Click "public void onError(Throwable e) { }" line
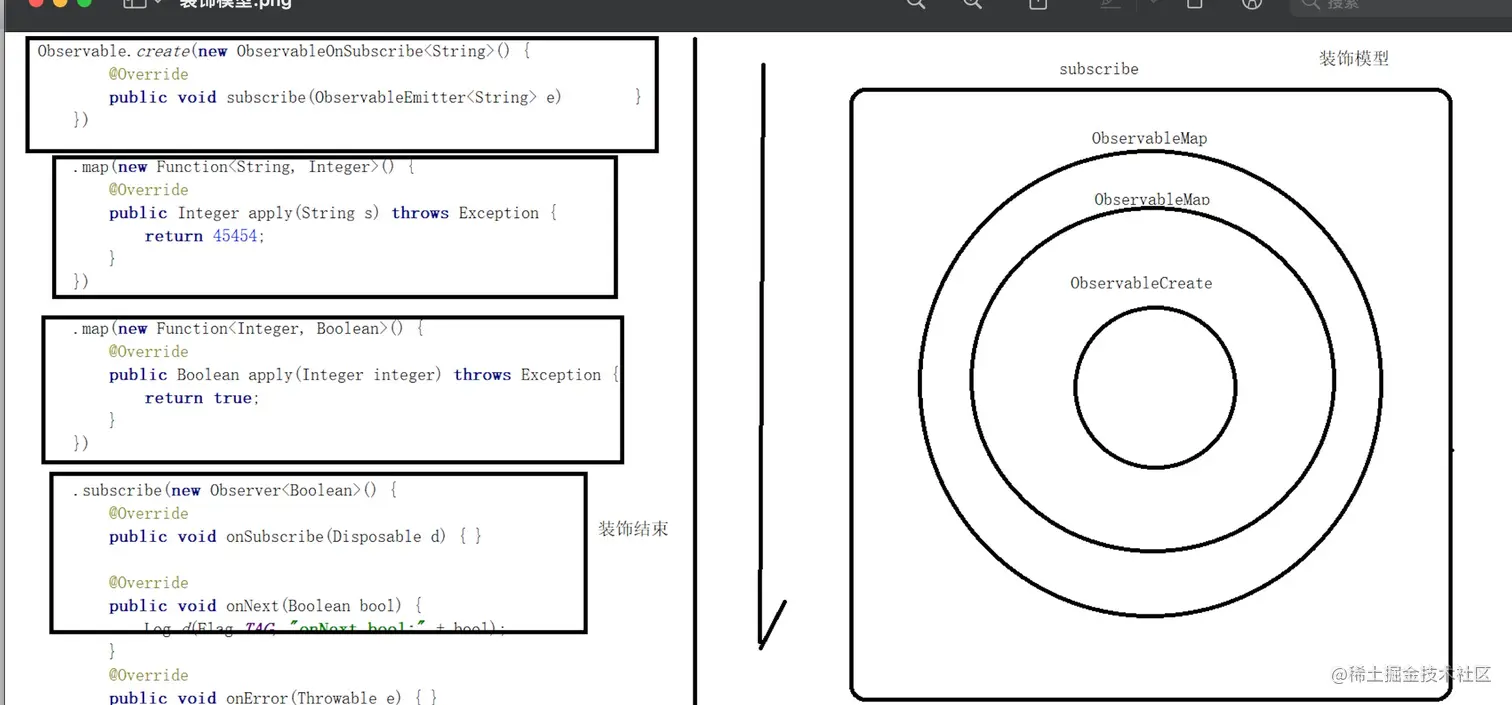 [x=273, y=697]
